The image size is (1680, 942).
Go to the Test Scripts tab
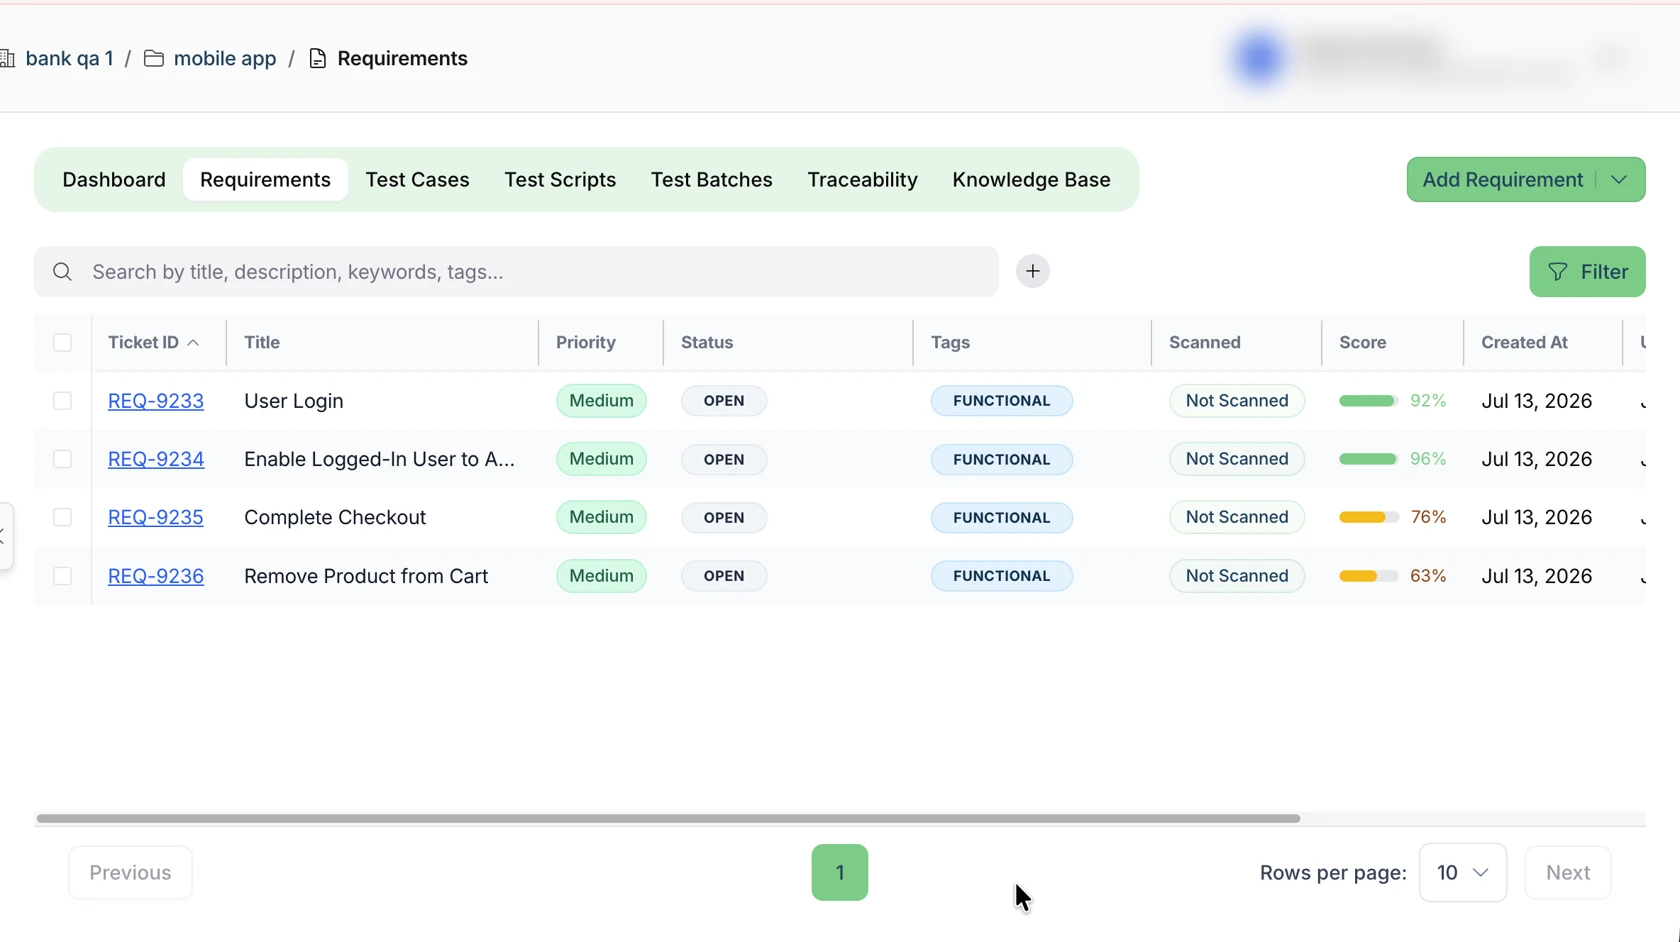(560, 180)
